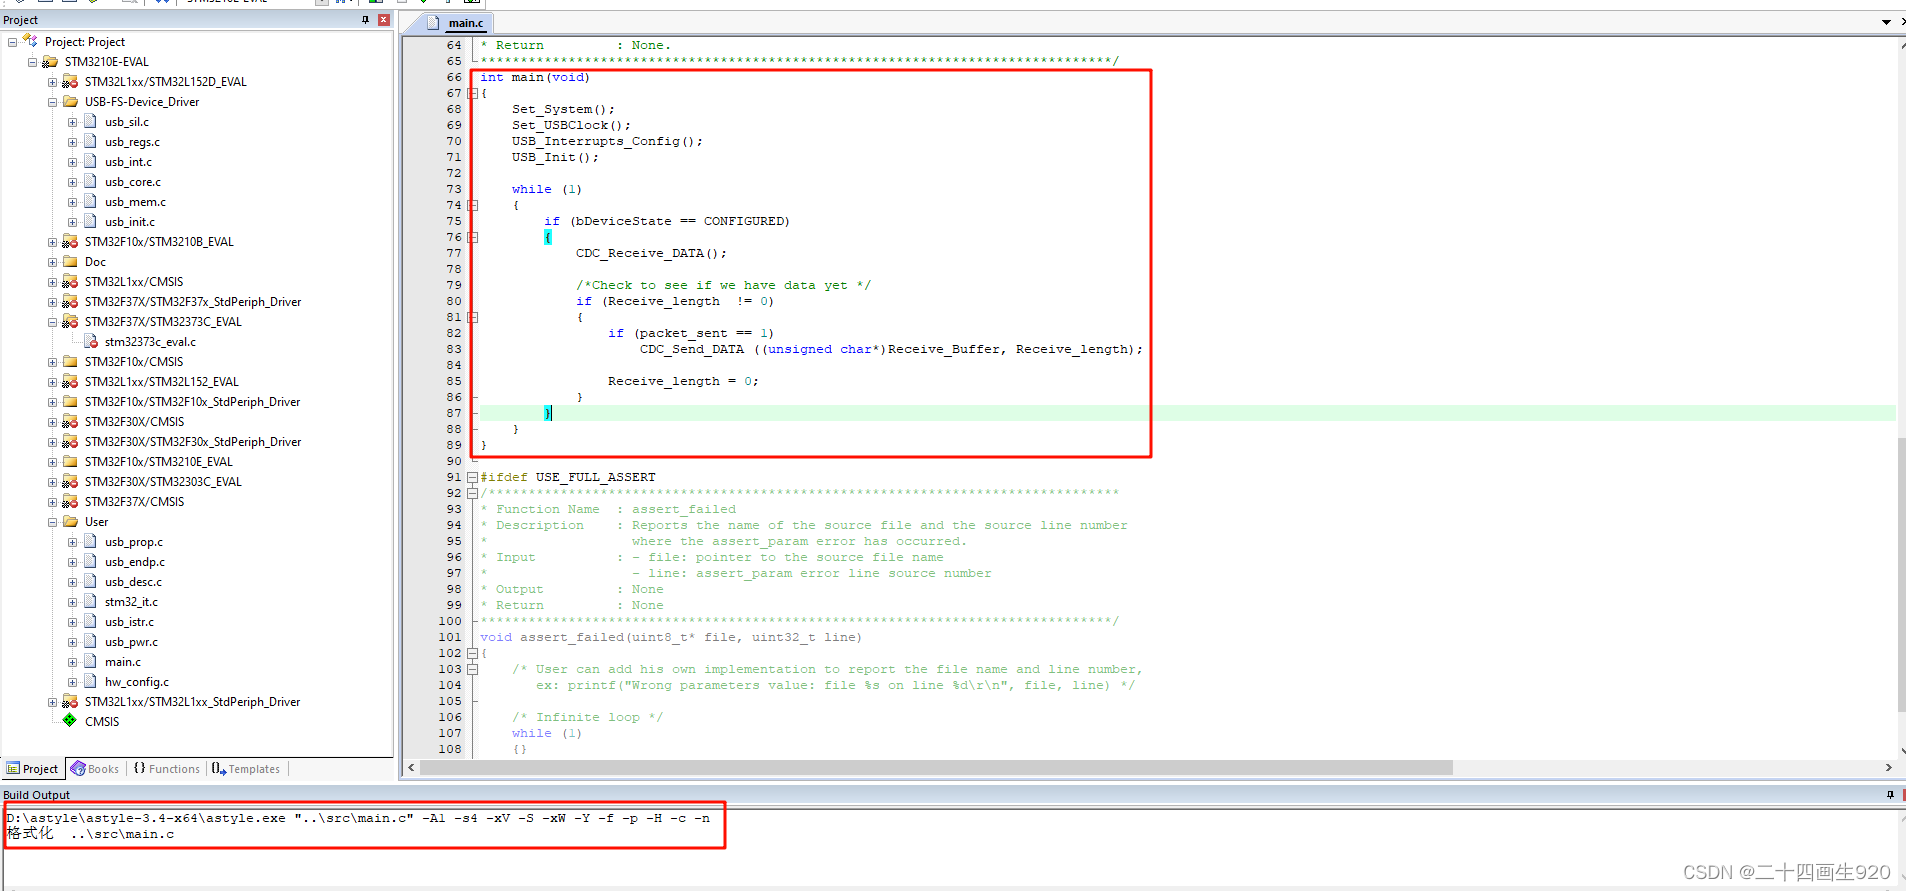Switch to the Functions tab

(x=167, y=769)
